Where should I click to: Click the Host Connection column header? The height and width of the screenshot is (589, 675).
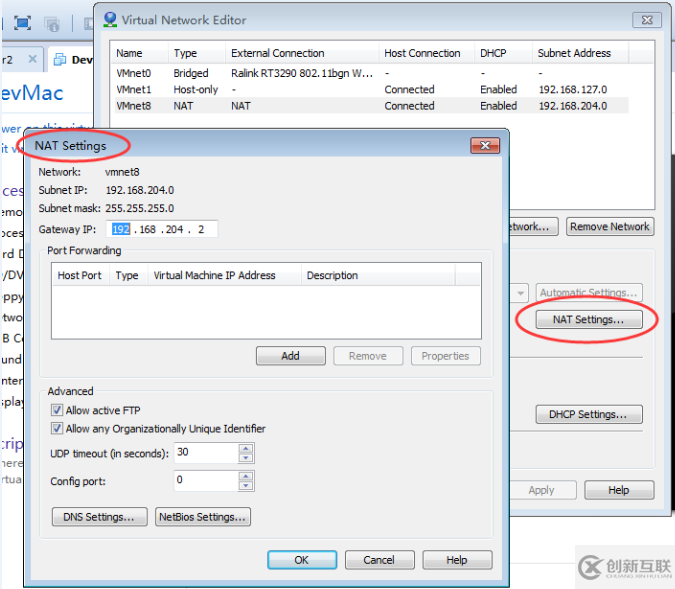point(427,53)
